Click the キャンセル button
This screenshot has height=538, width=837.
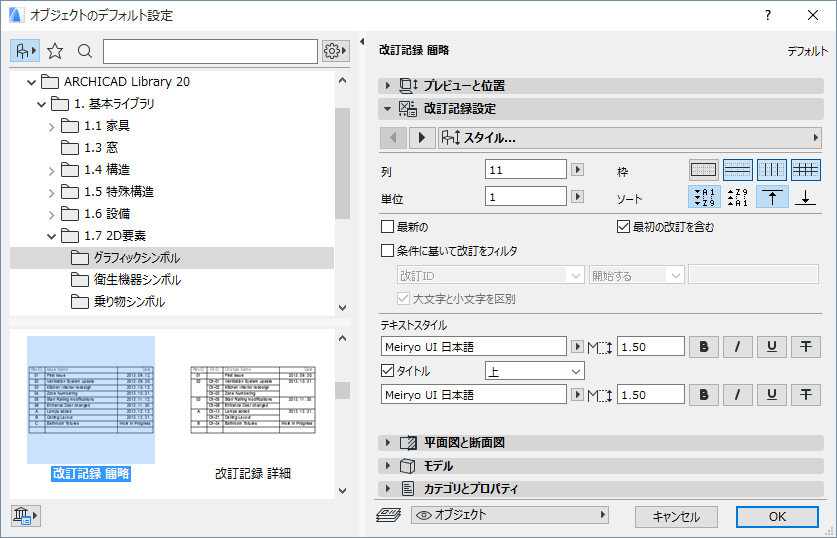pyautogui.click(x=676, y=516)
